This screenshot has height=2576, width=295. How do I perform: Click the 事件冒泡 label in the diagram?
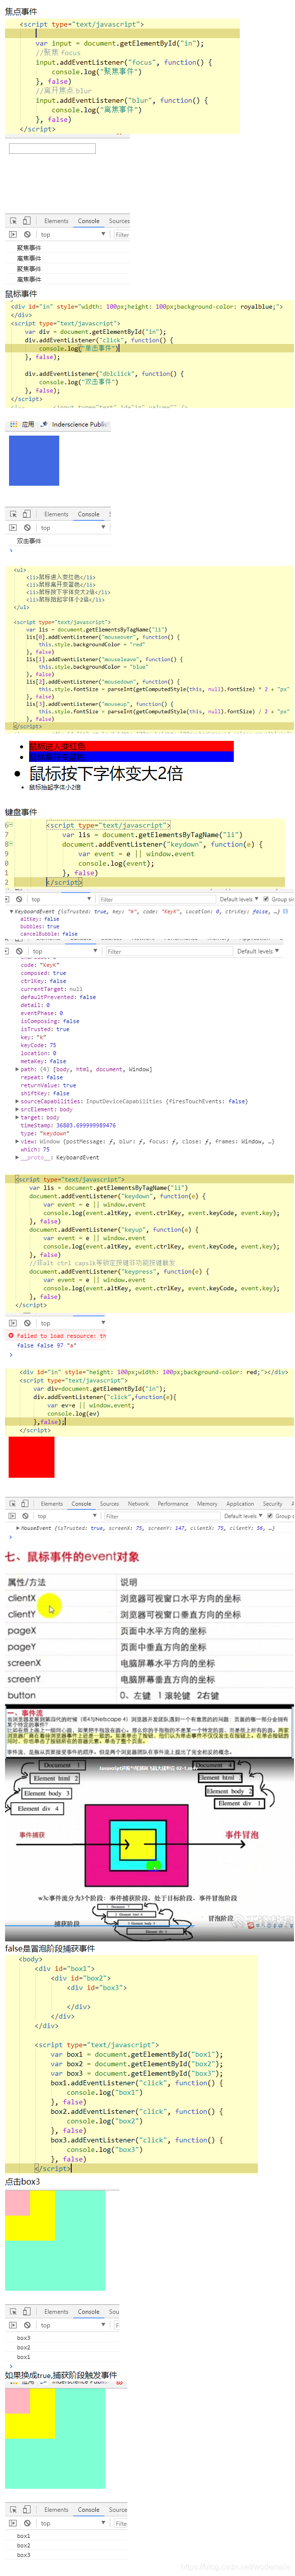(x=241, y=1835)
